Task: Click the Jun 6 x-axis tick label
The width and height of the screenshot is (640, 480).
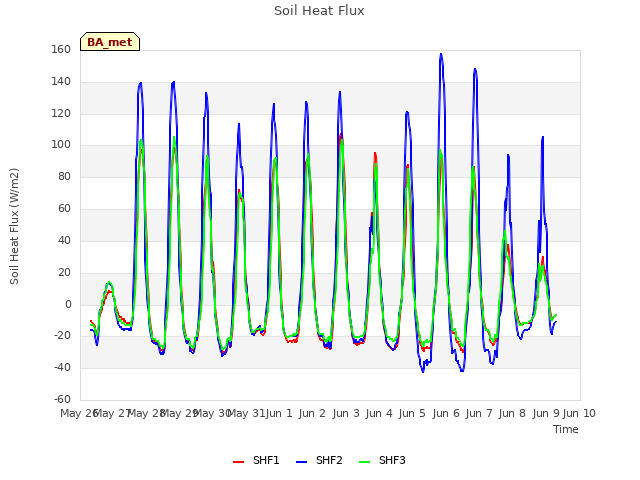Action: tap(446, 413)
